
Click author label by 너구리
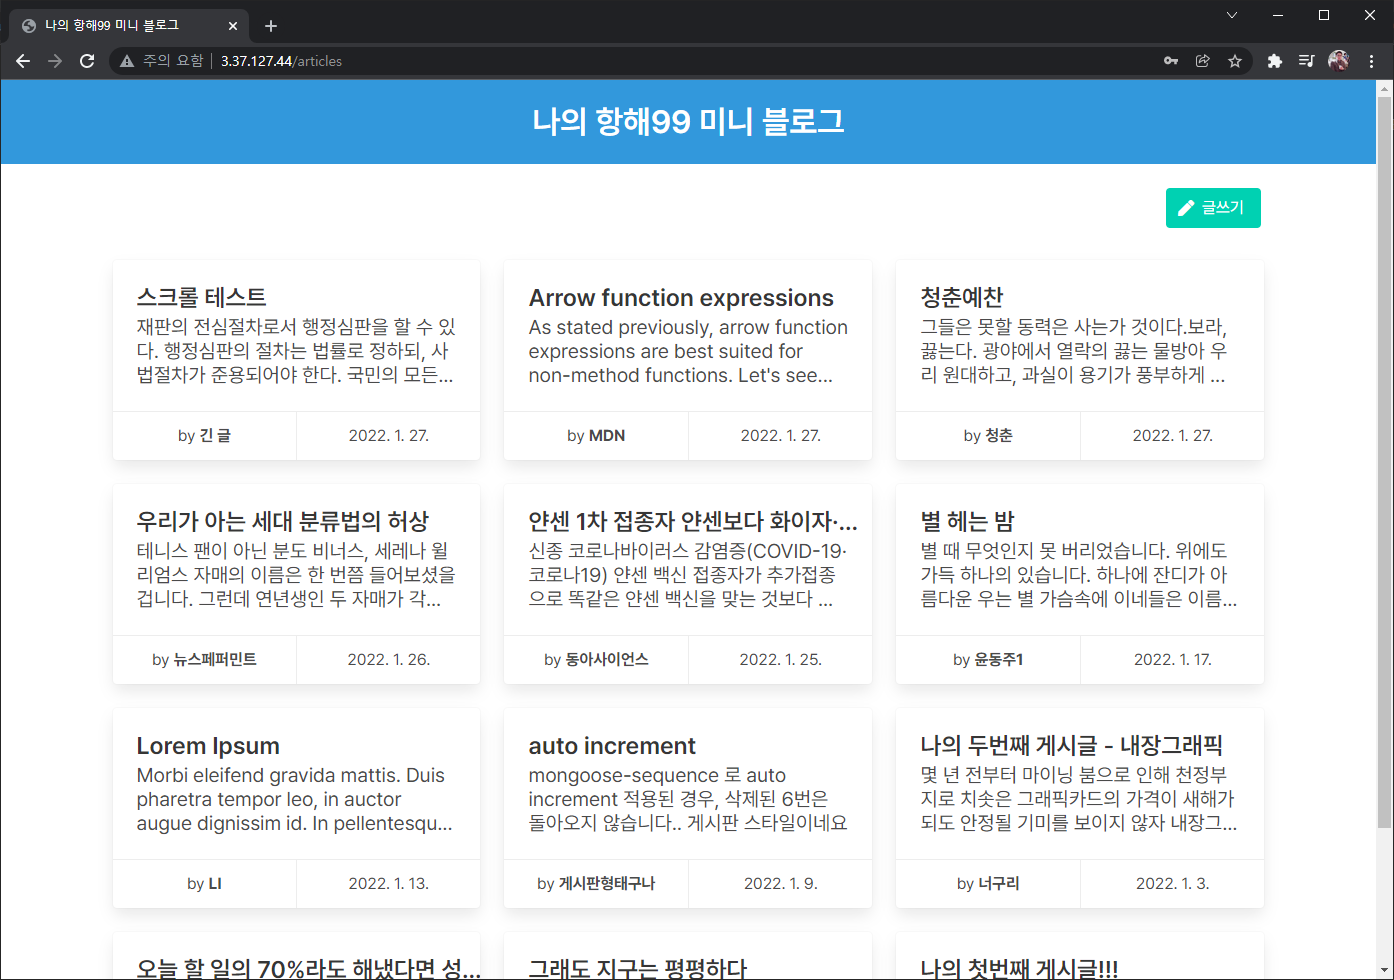988,884
